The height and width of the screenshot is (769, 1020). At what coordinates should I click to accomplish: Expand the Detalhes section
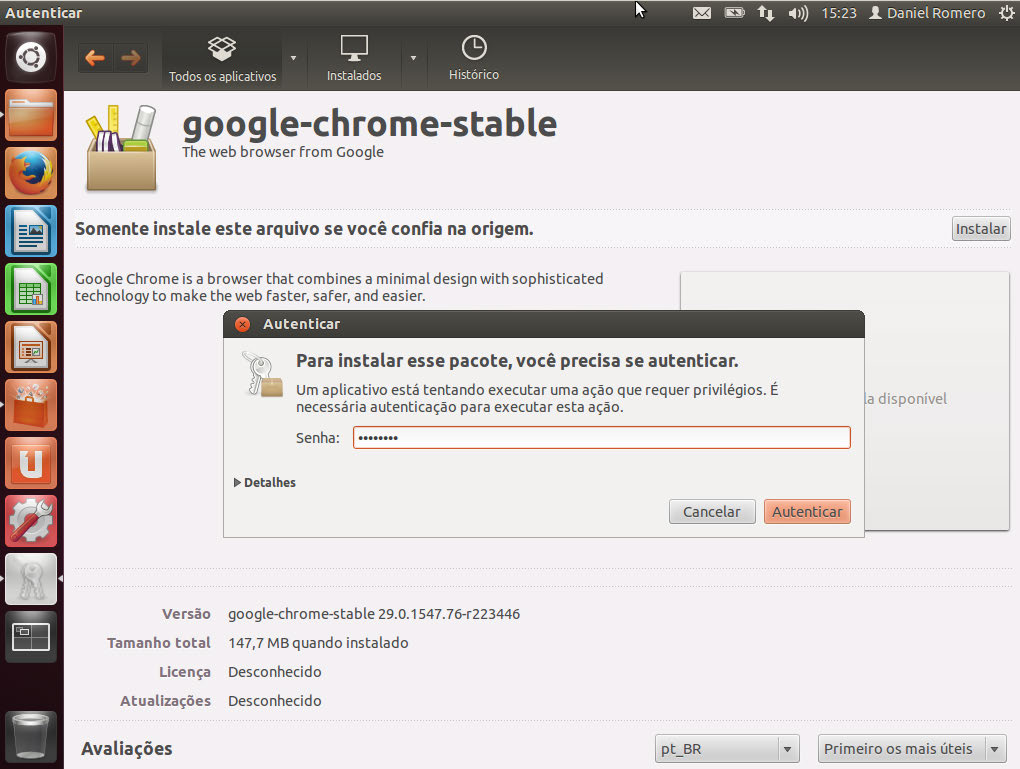pos(265,482)
